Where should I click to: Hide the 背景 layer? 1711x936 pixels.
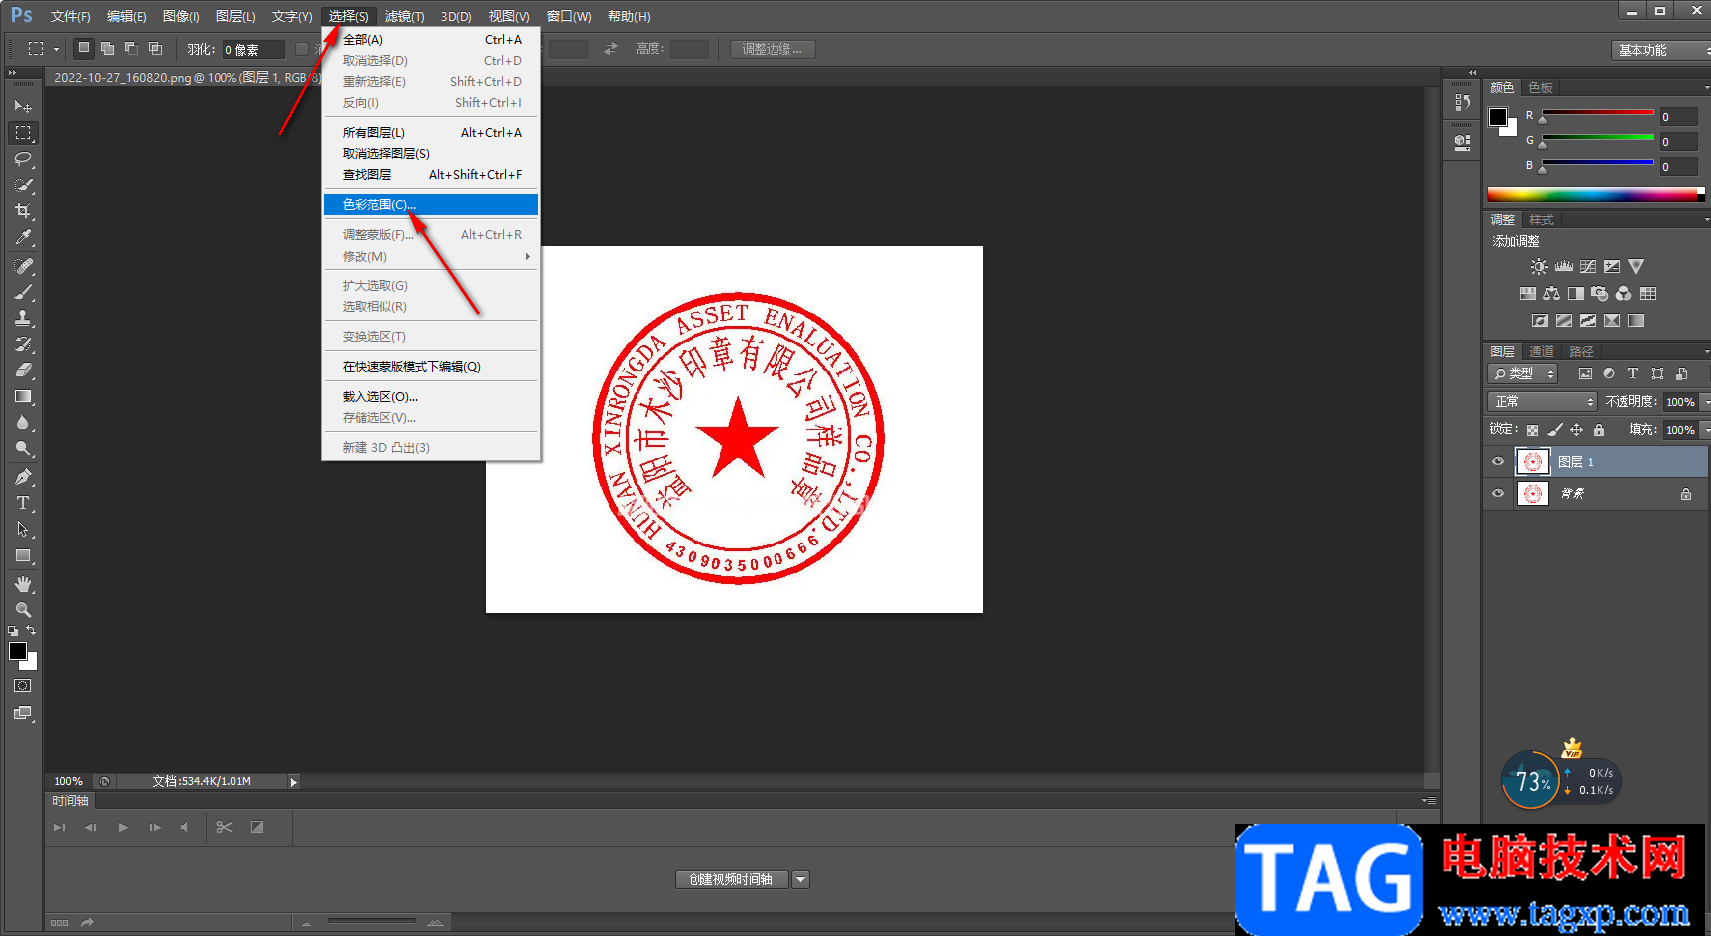point(1498,493)
